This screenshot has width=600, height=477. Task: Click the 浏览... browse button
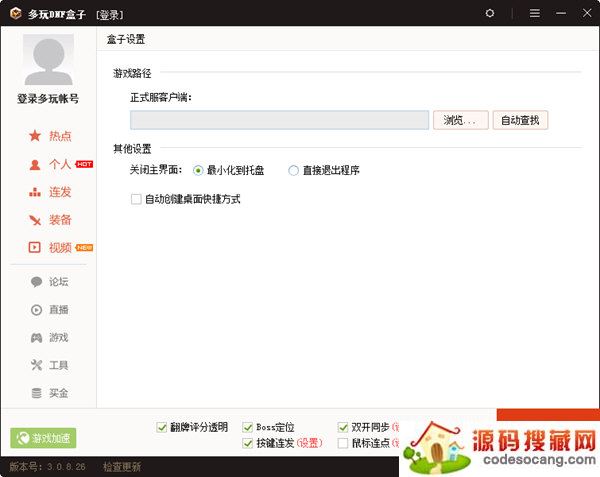click(x=461, y=120)
